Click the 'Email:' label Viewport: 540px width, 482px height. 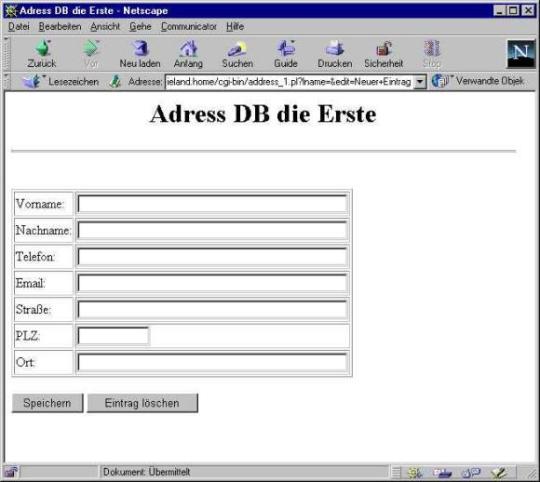(31, 283)
